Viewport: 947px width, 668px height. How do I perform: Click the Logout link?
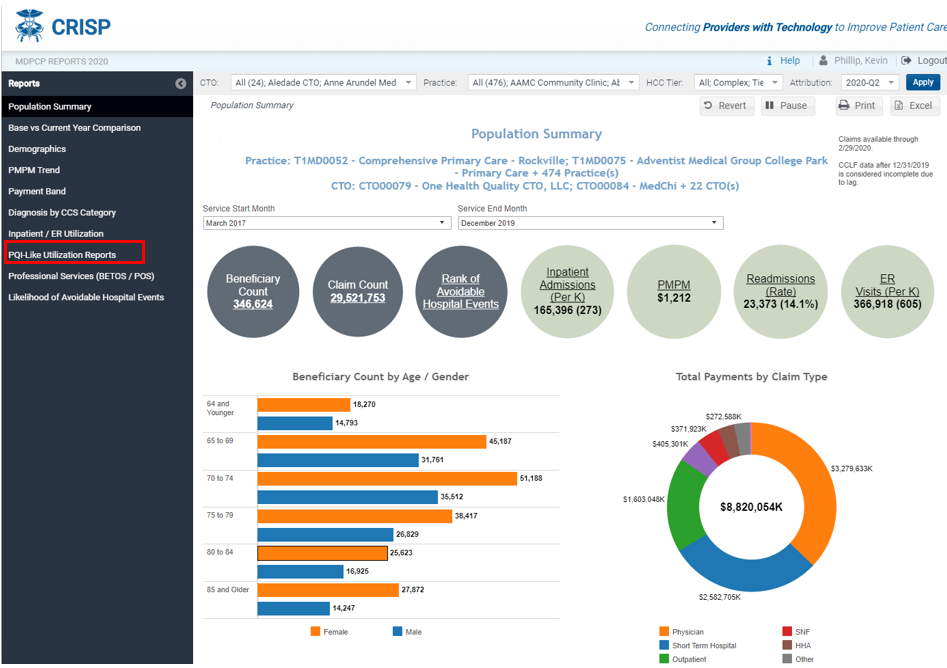coord(932,60)
